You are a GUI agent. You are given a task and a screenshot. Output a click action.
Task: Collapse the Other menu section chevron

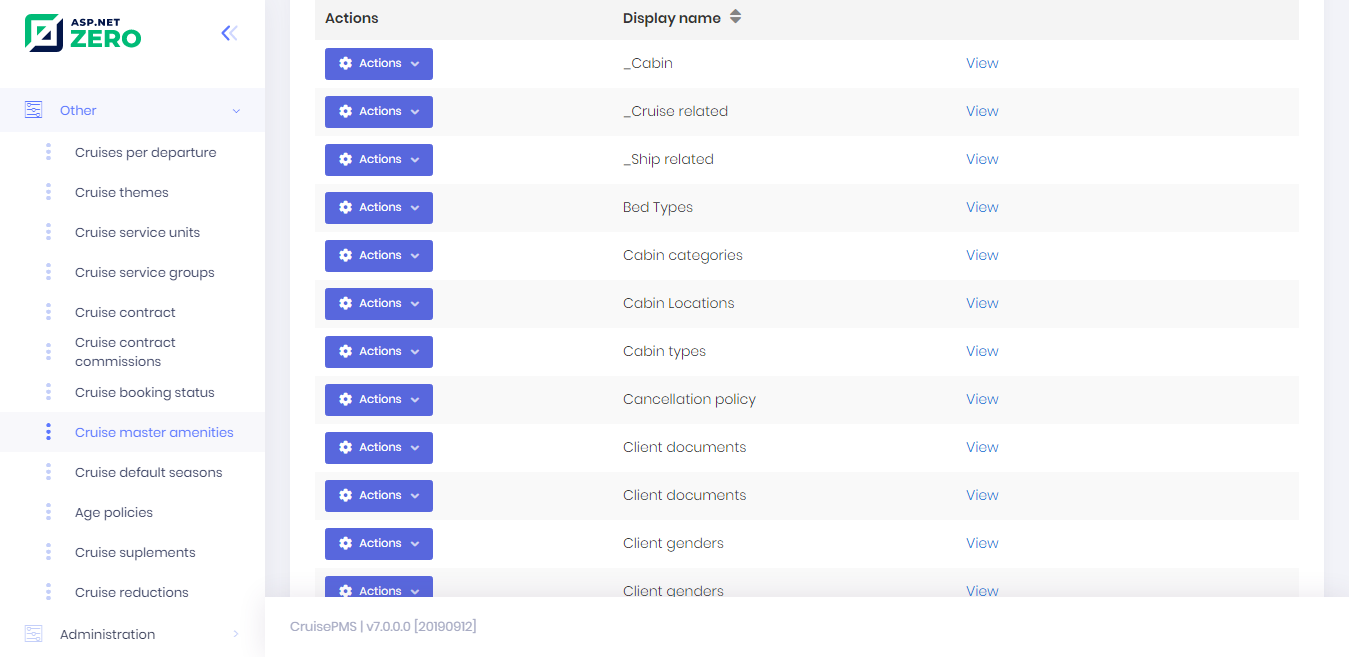236,111
